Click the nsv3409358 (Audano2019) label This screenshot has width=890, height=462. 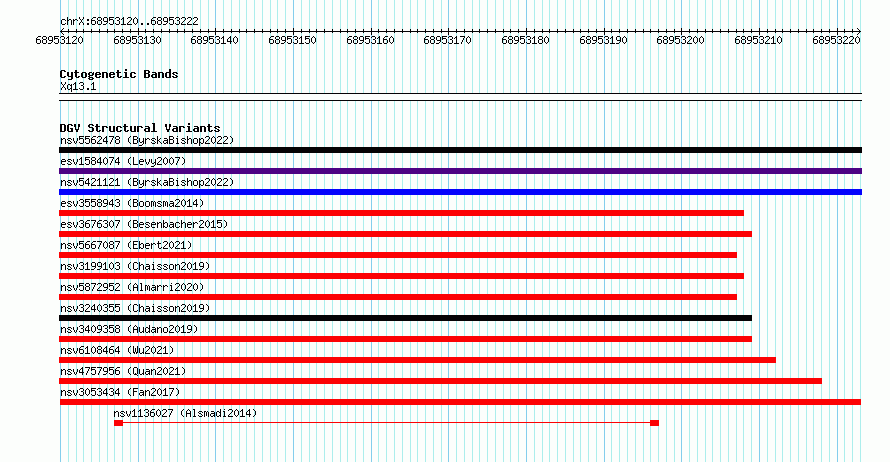(x=129, y=329)
